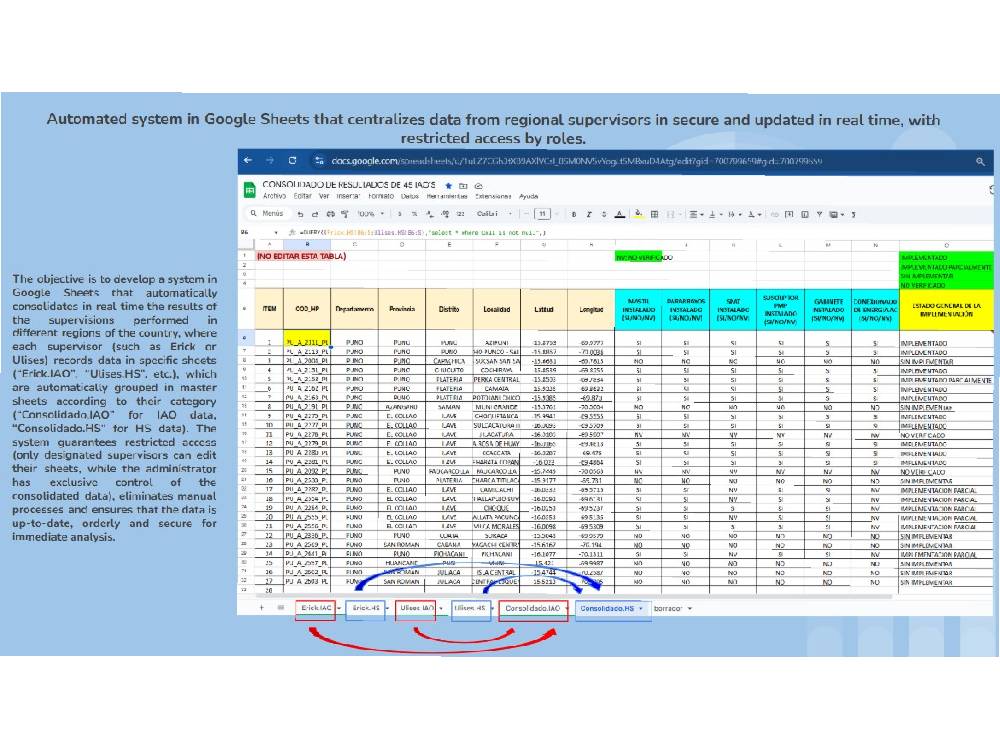Image resolution: width=1000 pixels, height=750 pixels.
Task: Open the borrador tab dropdown arrow
Action: [690, 608]
